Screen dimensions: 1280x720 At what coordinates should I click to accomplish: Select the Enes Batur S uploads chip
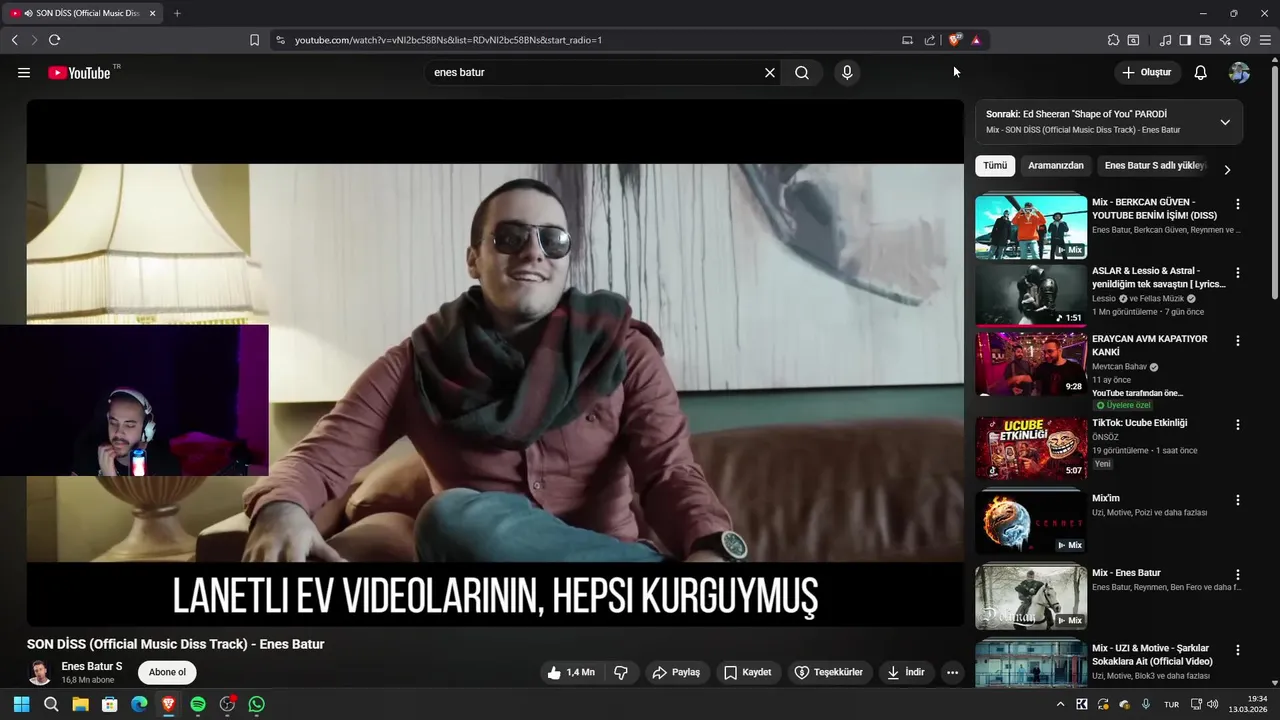coord(1155,166)
